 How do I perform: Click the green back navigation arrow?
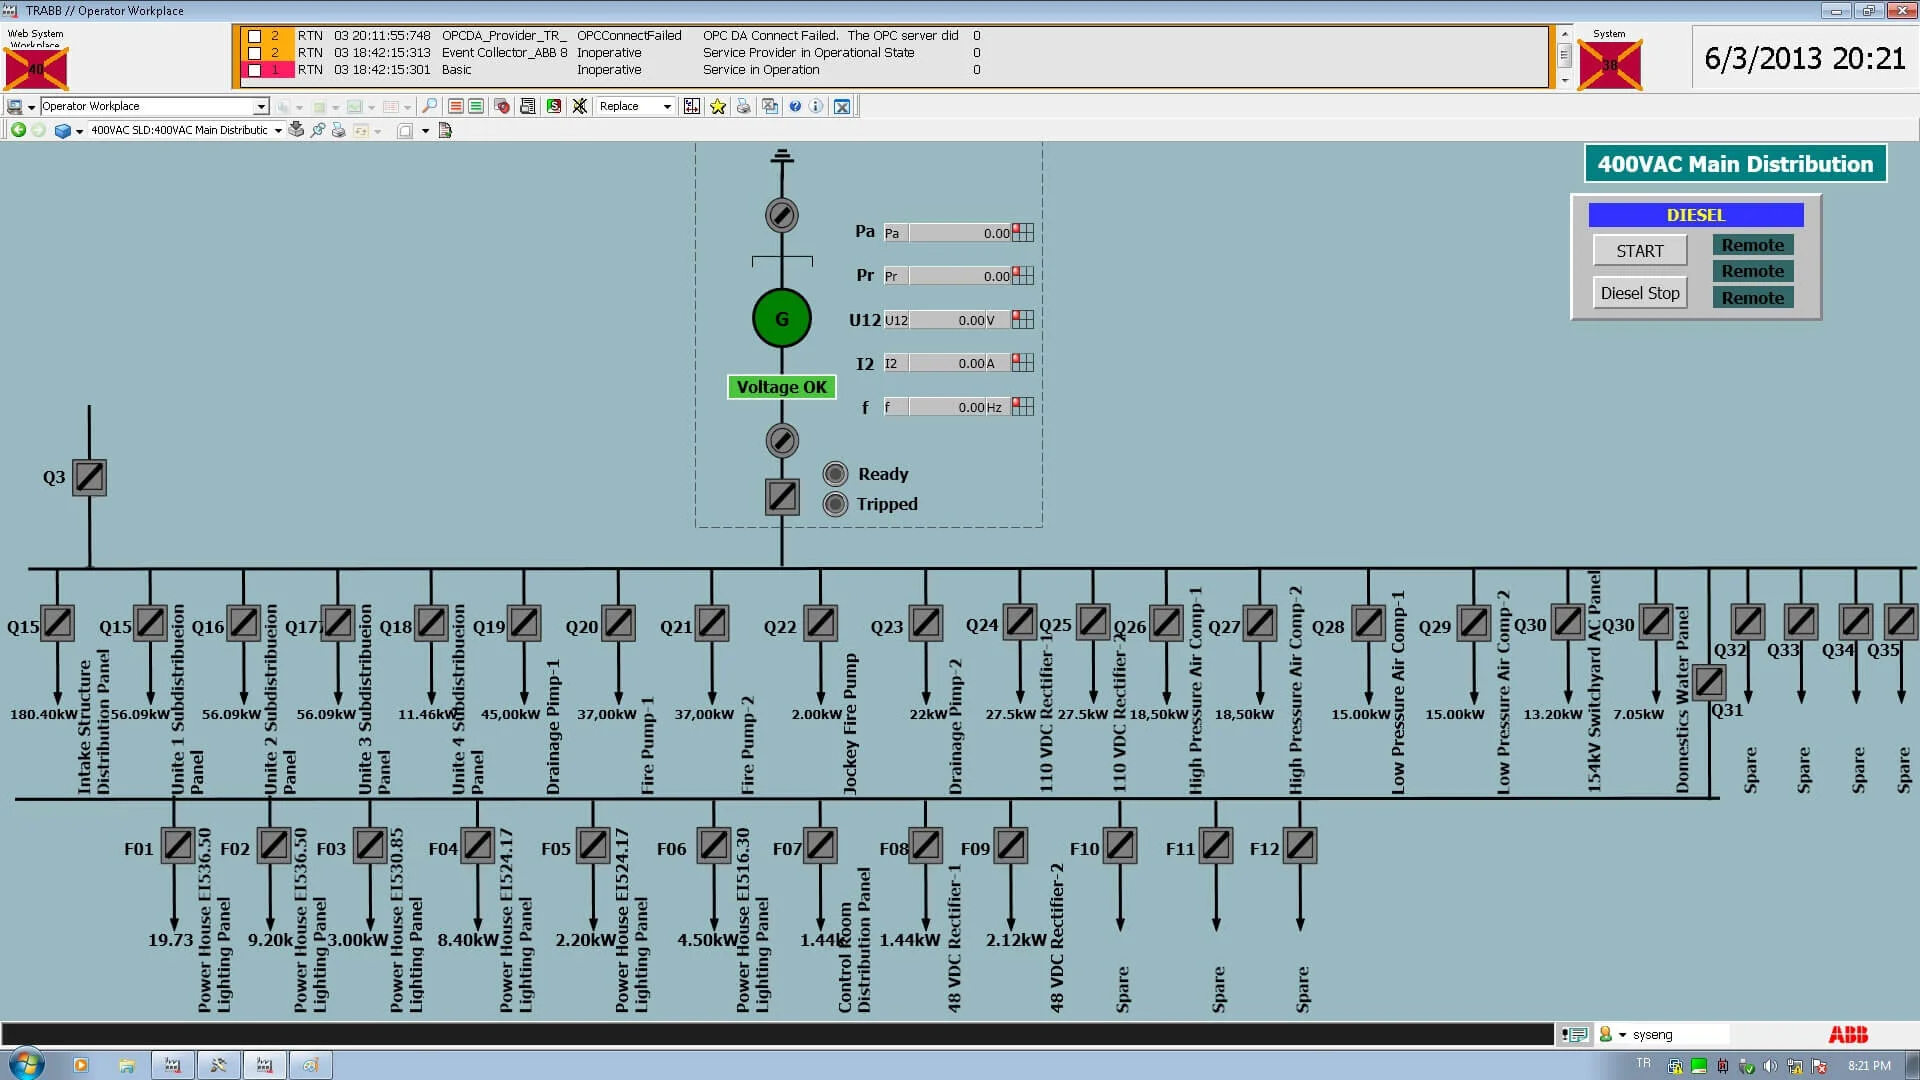click(x=18, y=130)
